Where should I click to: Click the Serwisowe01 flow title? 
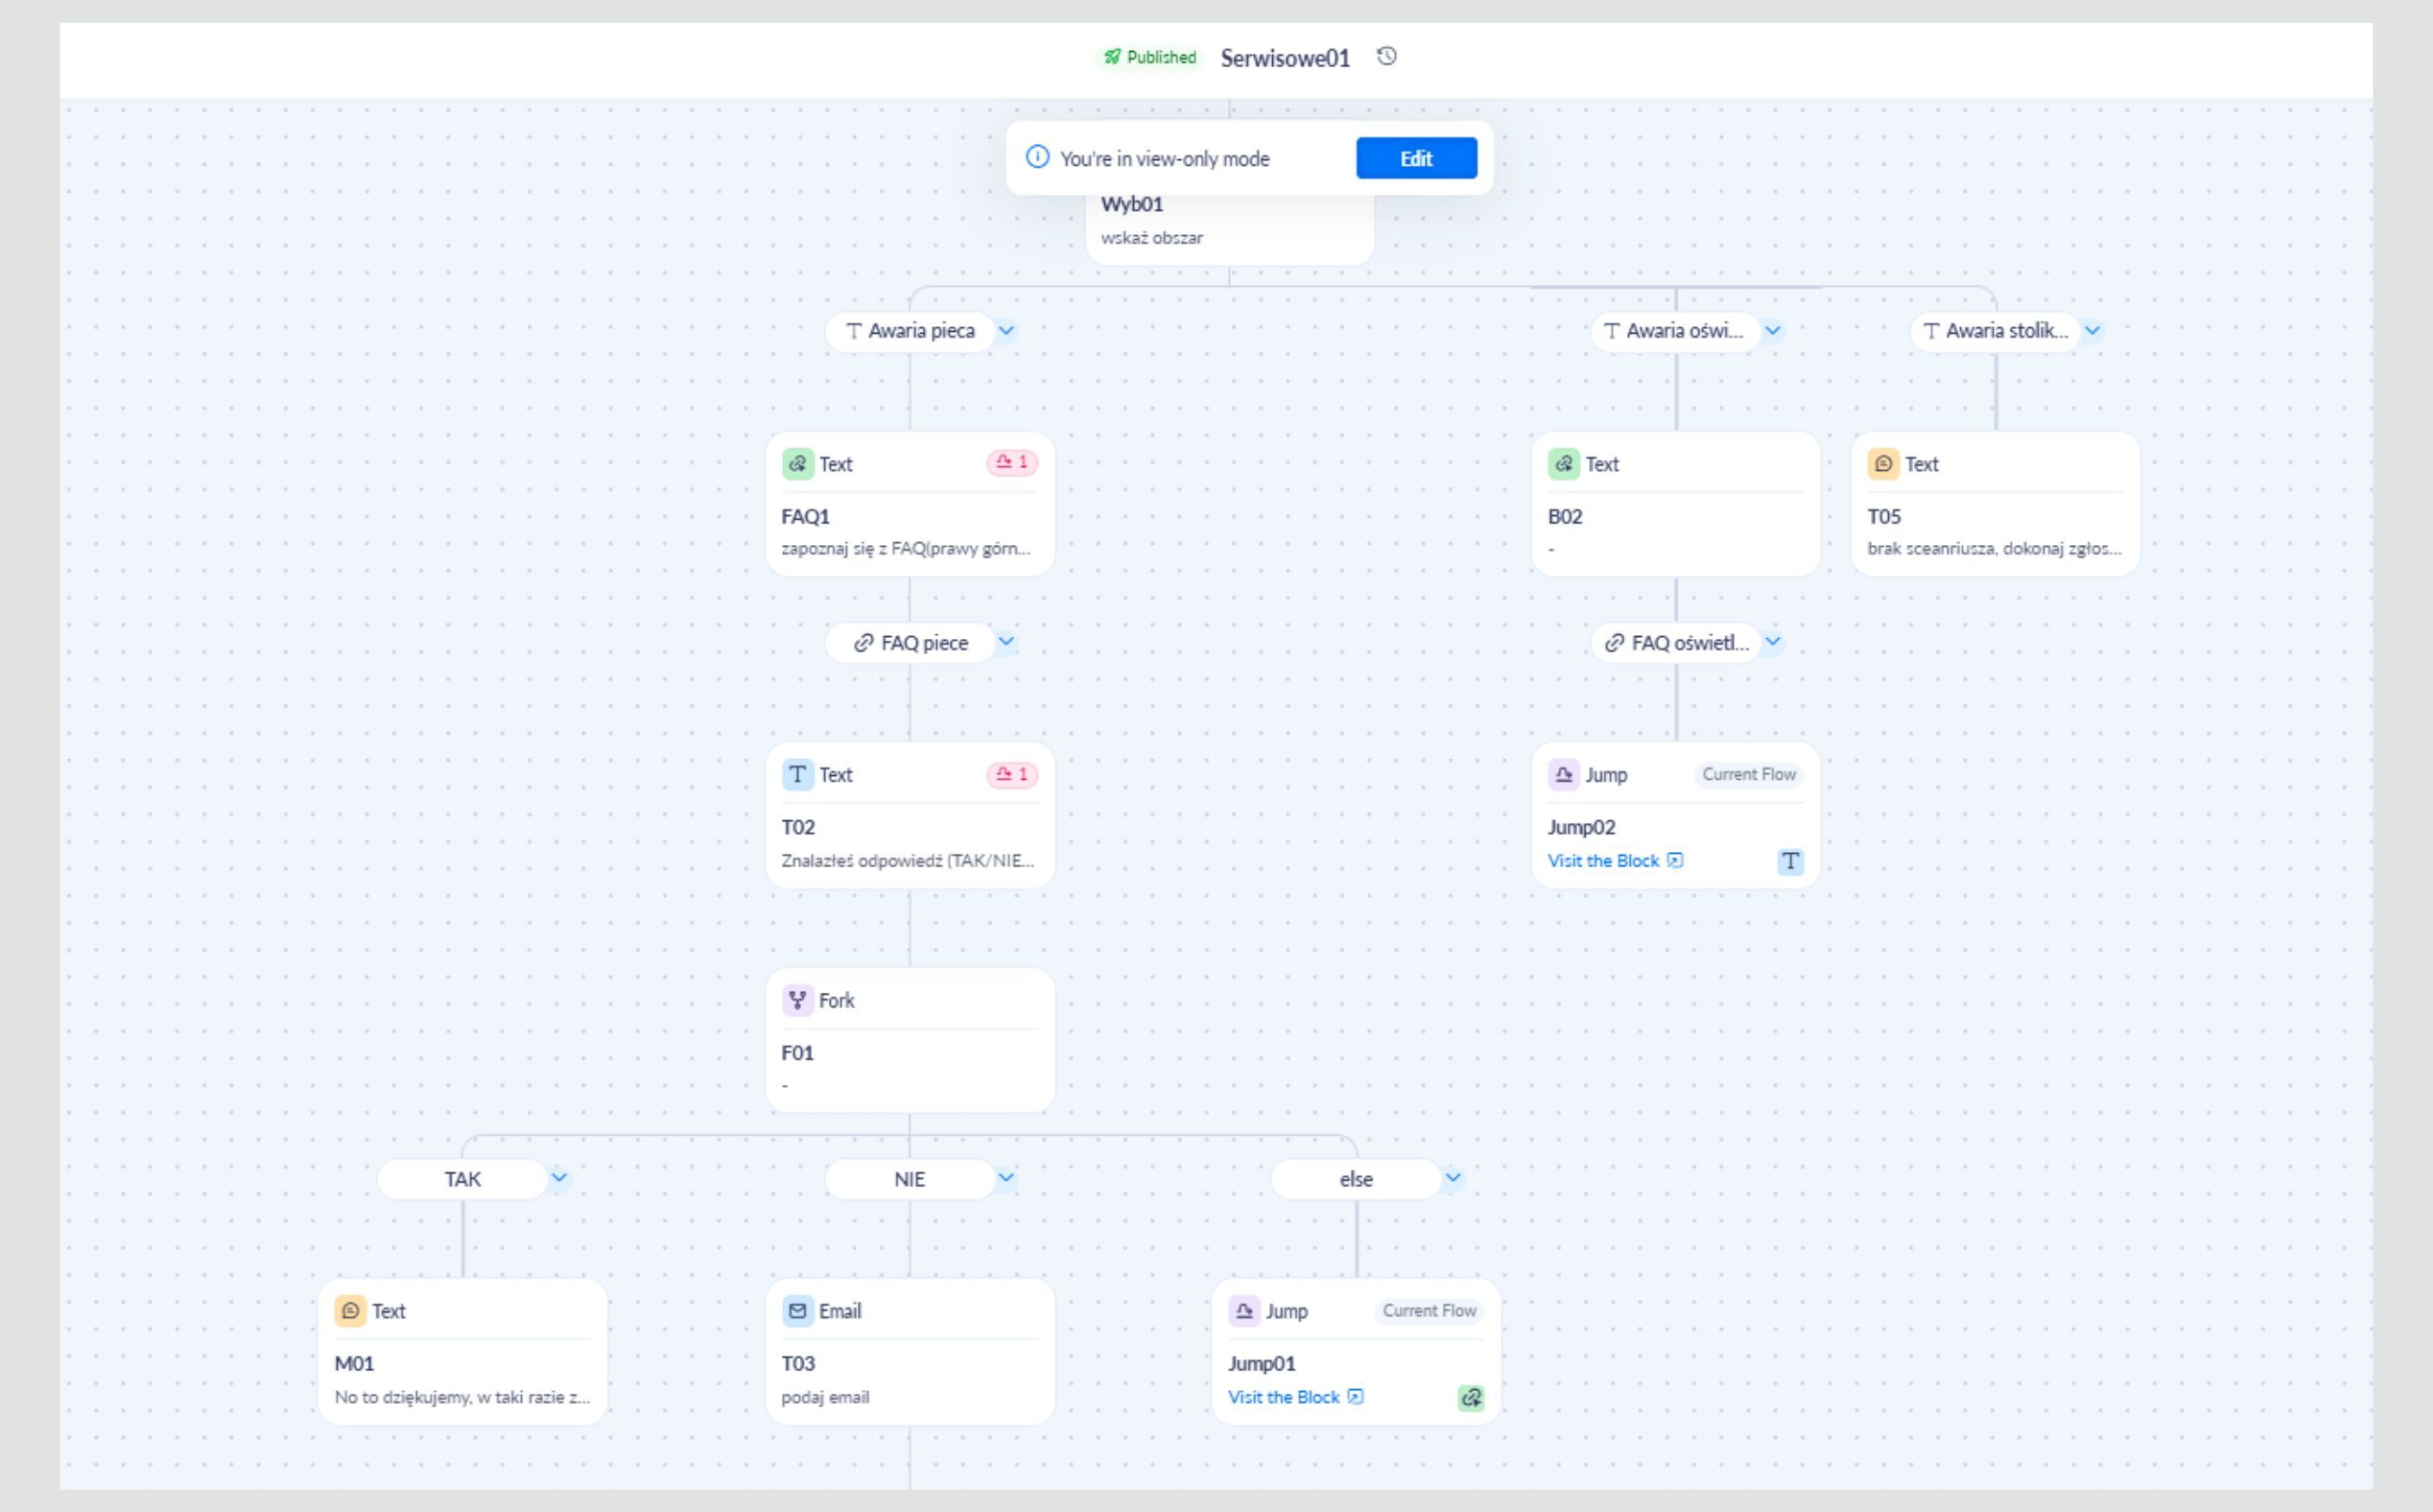point(1285,58)
